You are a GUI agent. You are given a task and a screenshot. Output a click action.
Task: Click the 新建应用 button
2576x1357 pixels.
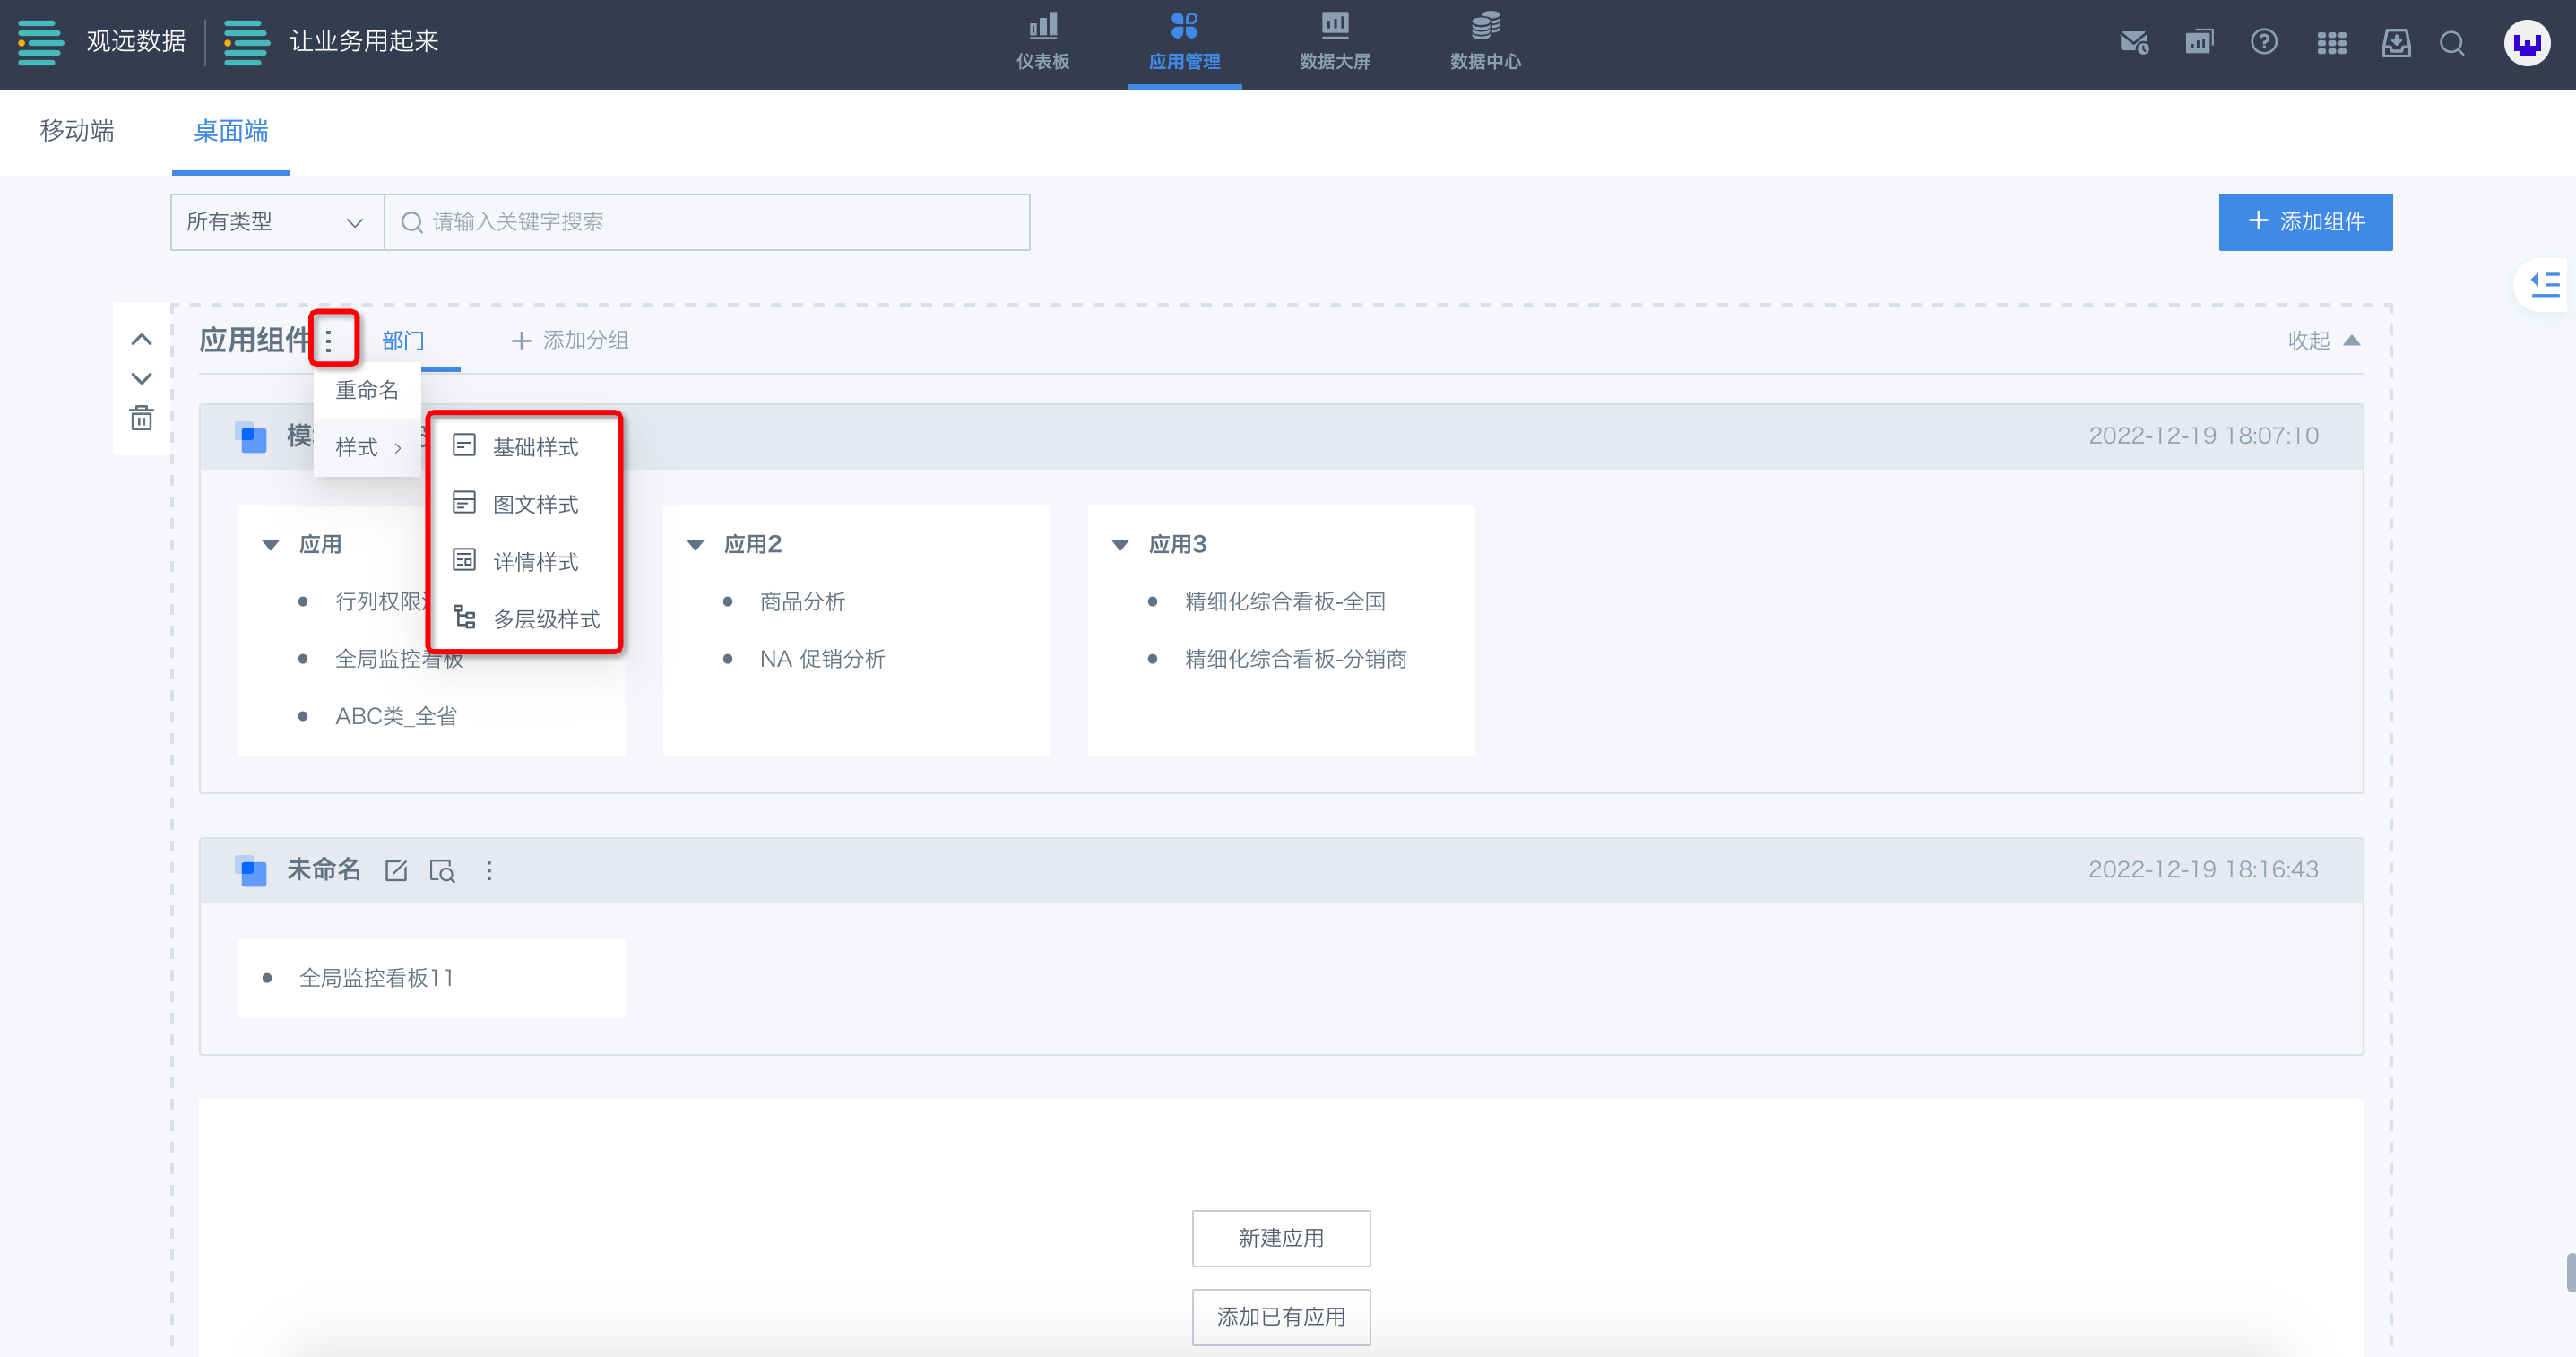(x=1281, y=1238)
